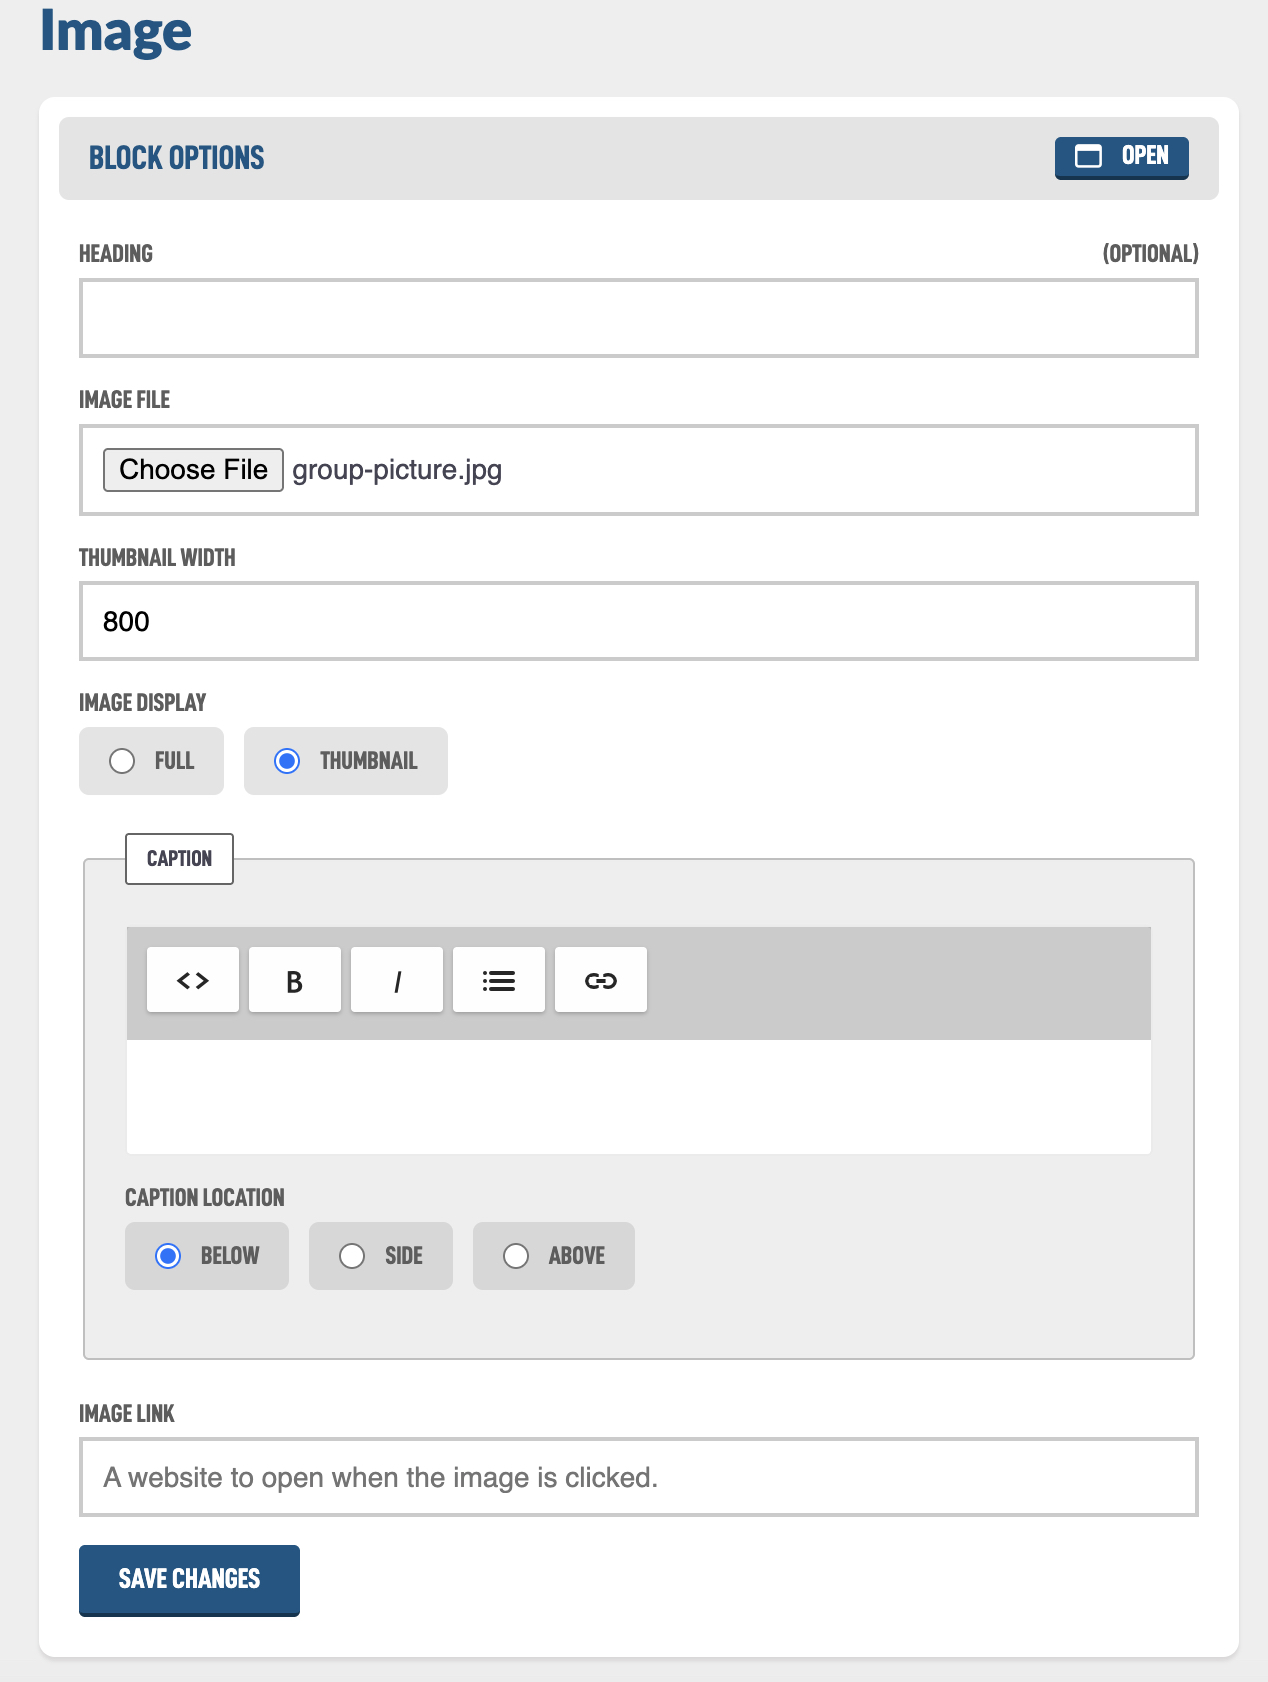Click the Block Options header bar
This screenshot has height=1682, width=1268.
[x=600, y=158]
